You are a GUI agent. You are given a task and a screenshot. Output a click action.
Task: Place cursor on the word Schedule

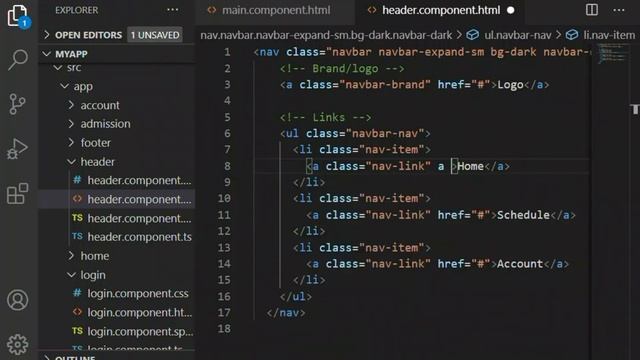[523, 215]
